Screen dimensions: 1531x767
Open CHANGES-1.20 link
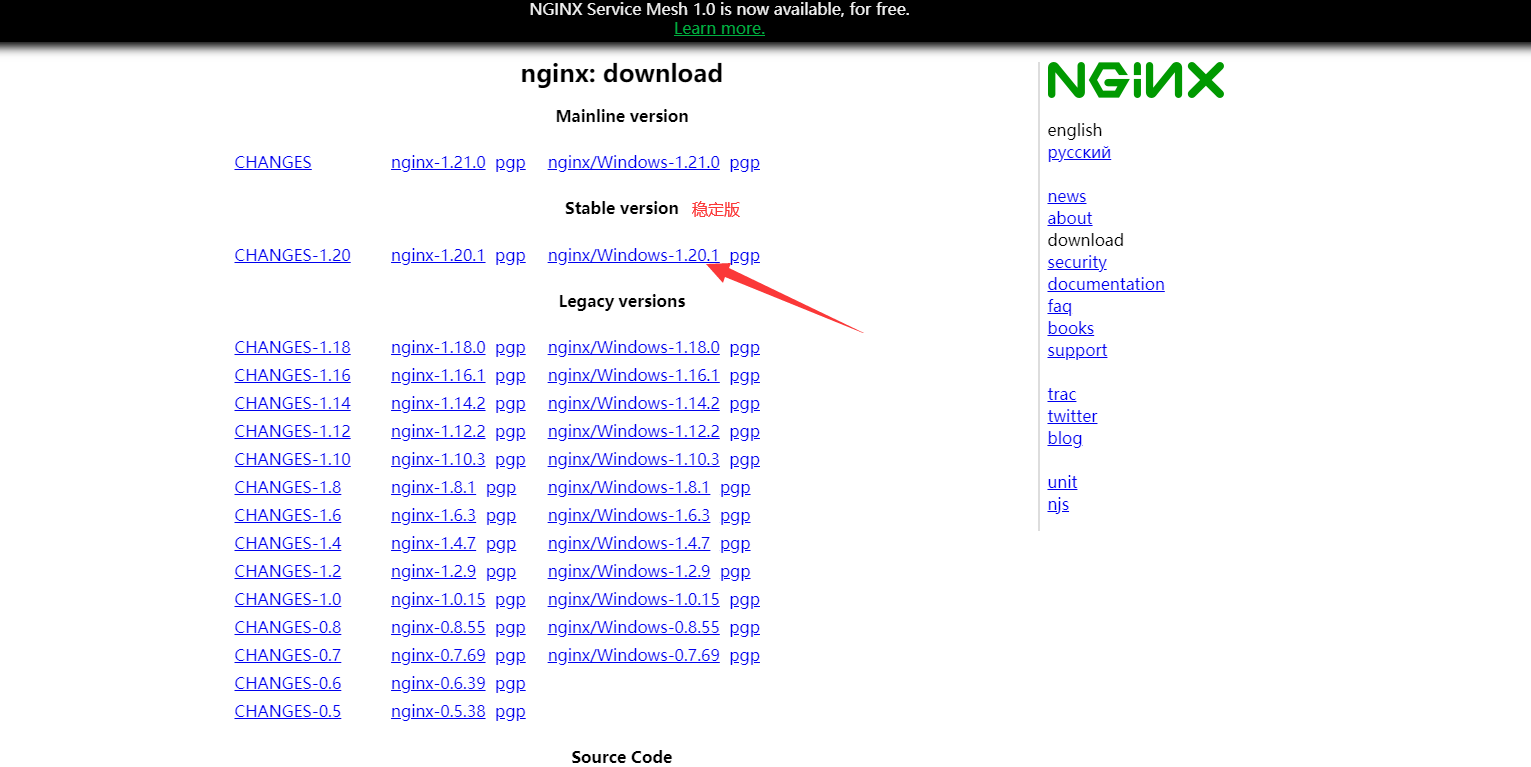pos(292,255)
